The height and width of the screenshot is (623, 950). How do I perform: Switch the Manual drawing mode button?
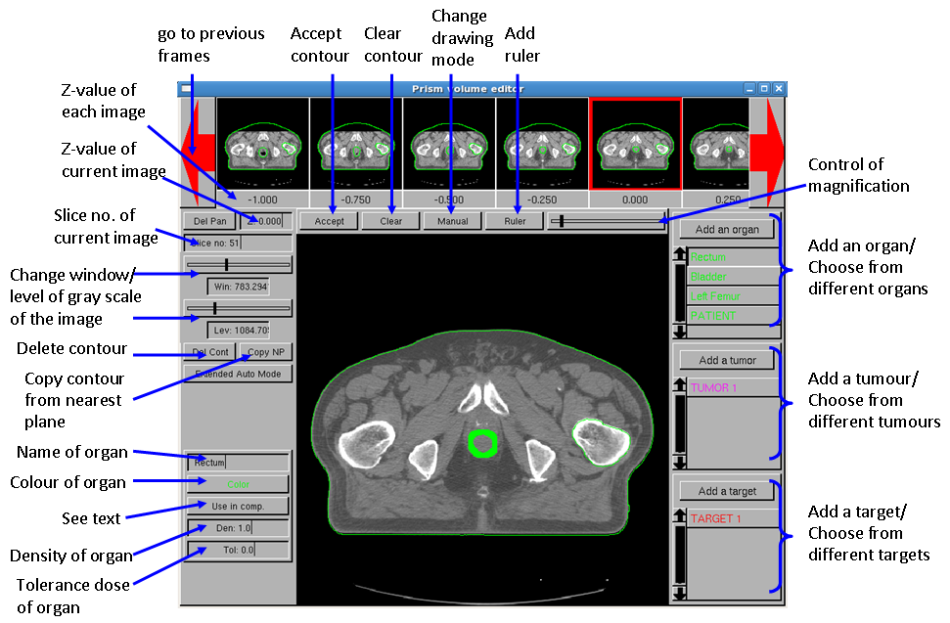point(452,221)
